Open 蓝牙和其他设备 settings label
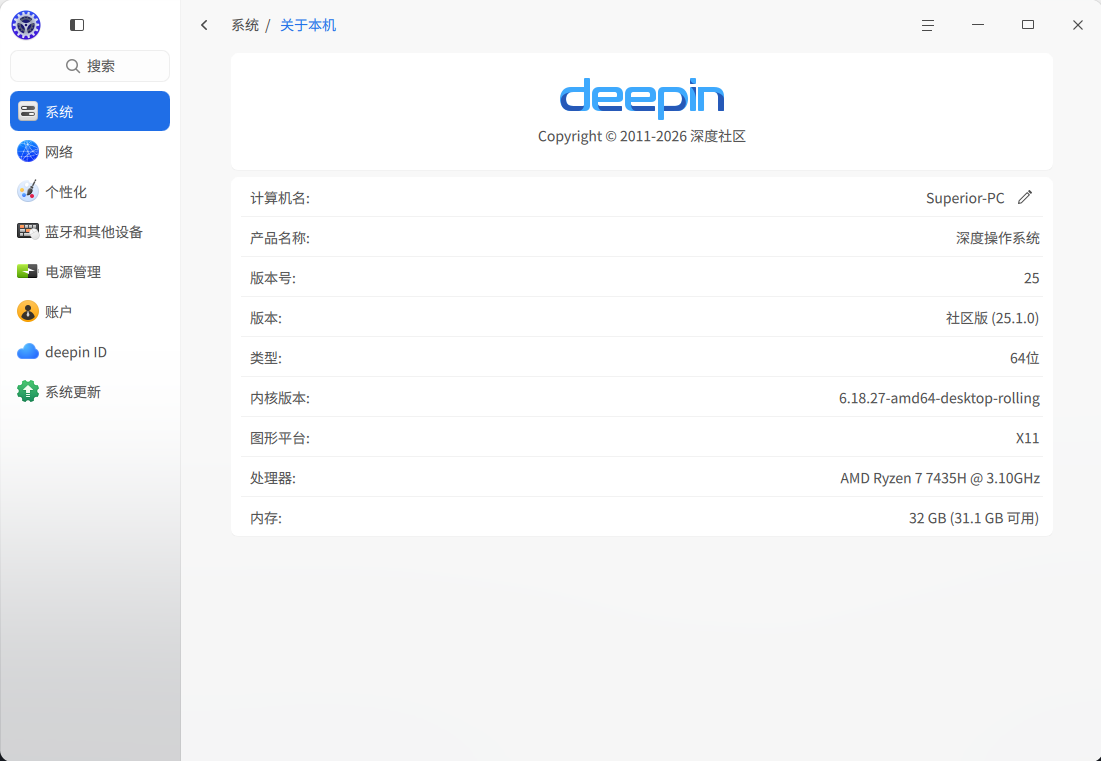1101x761 pixels. (x=94, y=232)
